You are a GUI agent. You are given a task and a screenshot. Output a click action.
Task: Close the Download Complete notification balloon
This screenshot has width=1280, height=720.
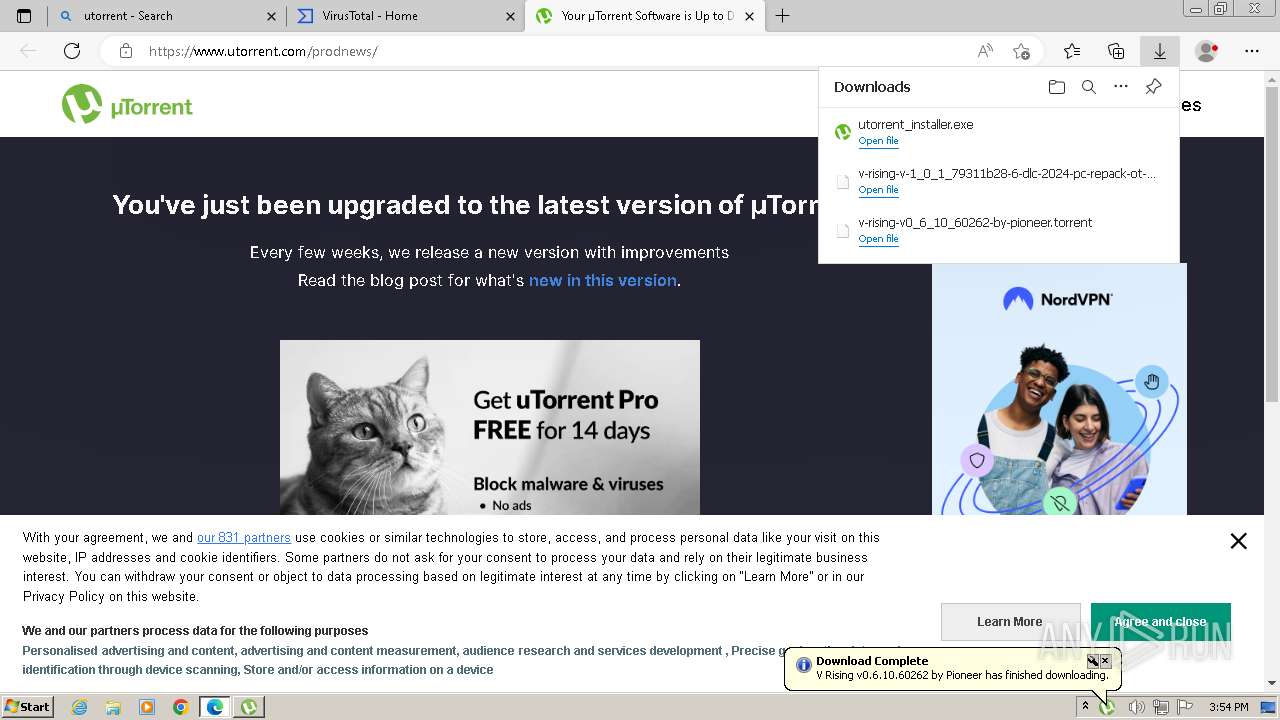pos(1105,661)
